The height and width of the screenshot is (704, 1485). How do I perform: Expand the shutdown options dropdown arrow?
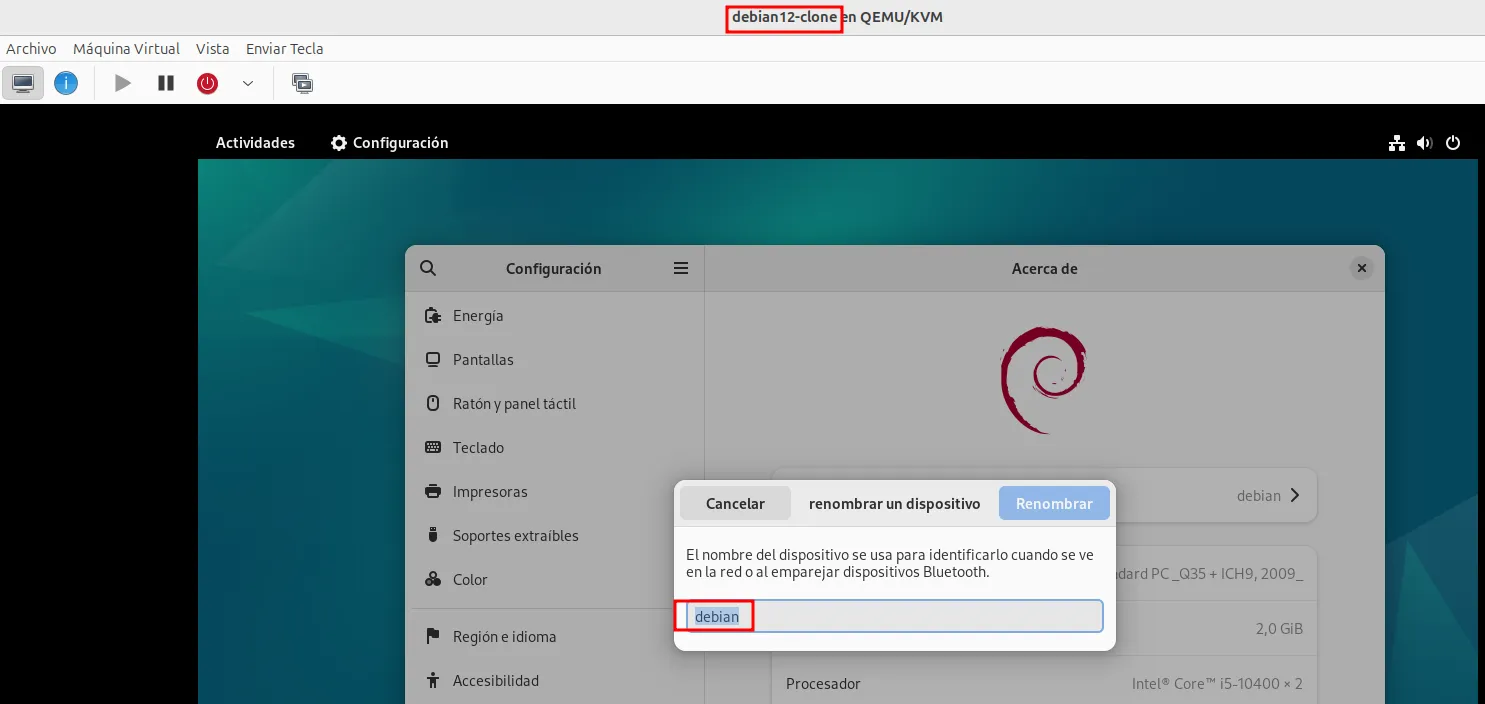pyautogui.click(x=248, y=83)
